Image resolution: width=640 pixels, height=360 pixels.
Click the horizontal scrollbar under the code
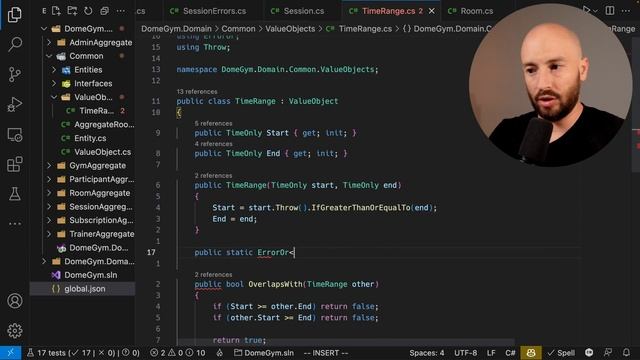click(x=346, y=341)
